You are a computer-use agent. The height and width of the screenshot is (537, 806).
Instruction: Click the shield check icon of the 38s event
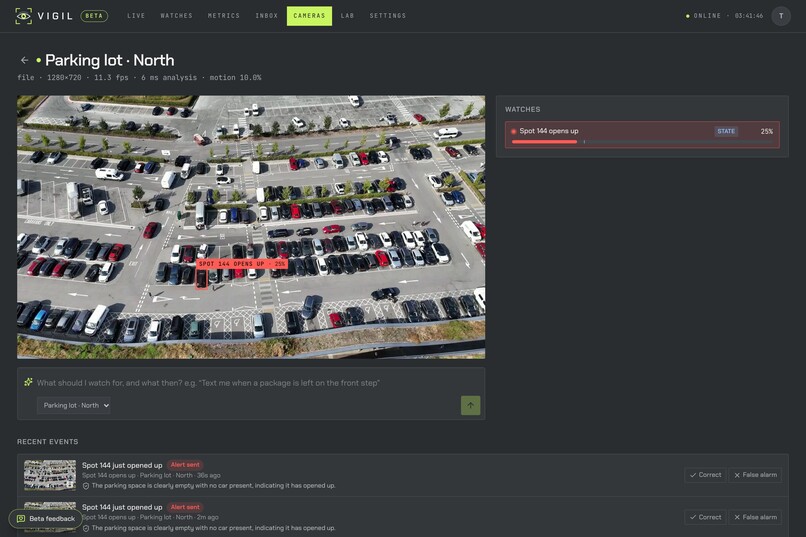tap(86, 486)
